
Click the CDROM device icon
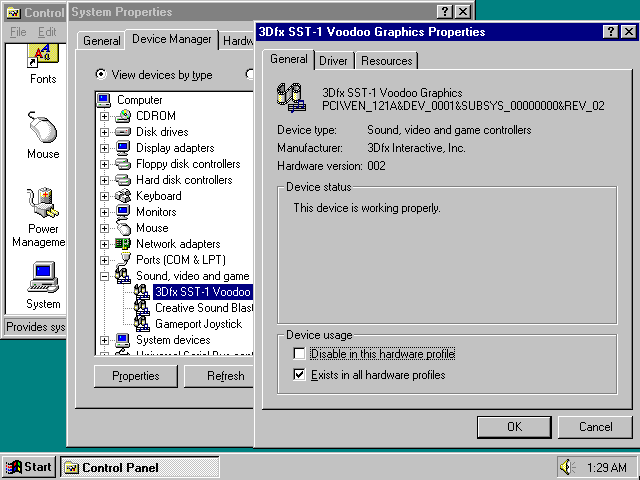pyautogui.click(x=123, y=116)
